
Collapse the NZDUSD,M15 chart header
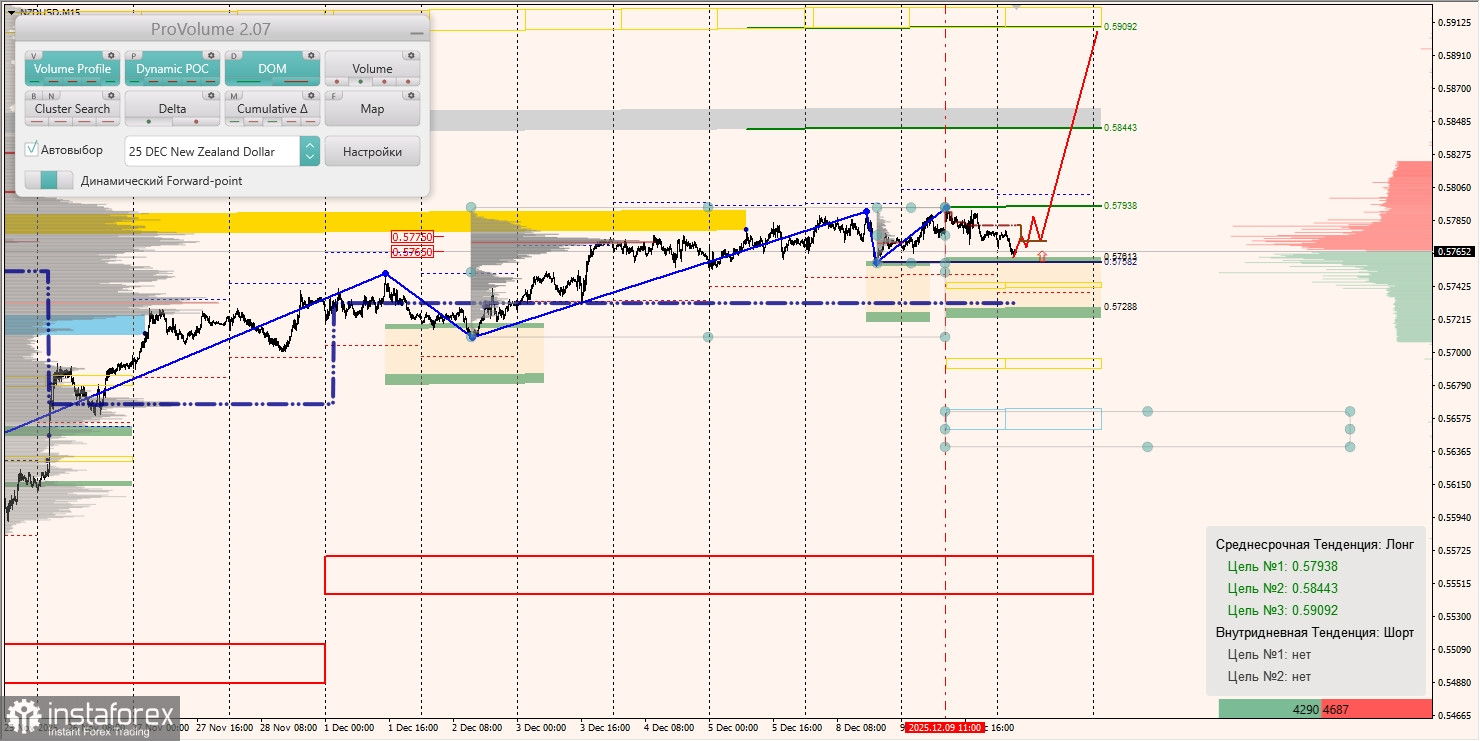[10, 12]
